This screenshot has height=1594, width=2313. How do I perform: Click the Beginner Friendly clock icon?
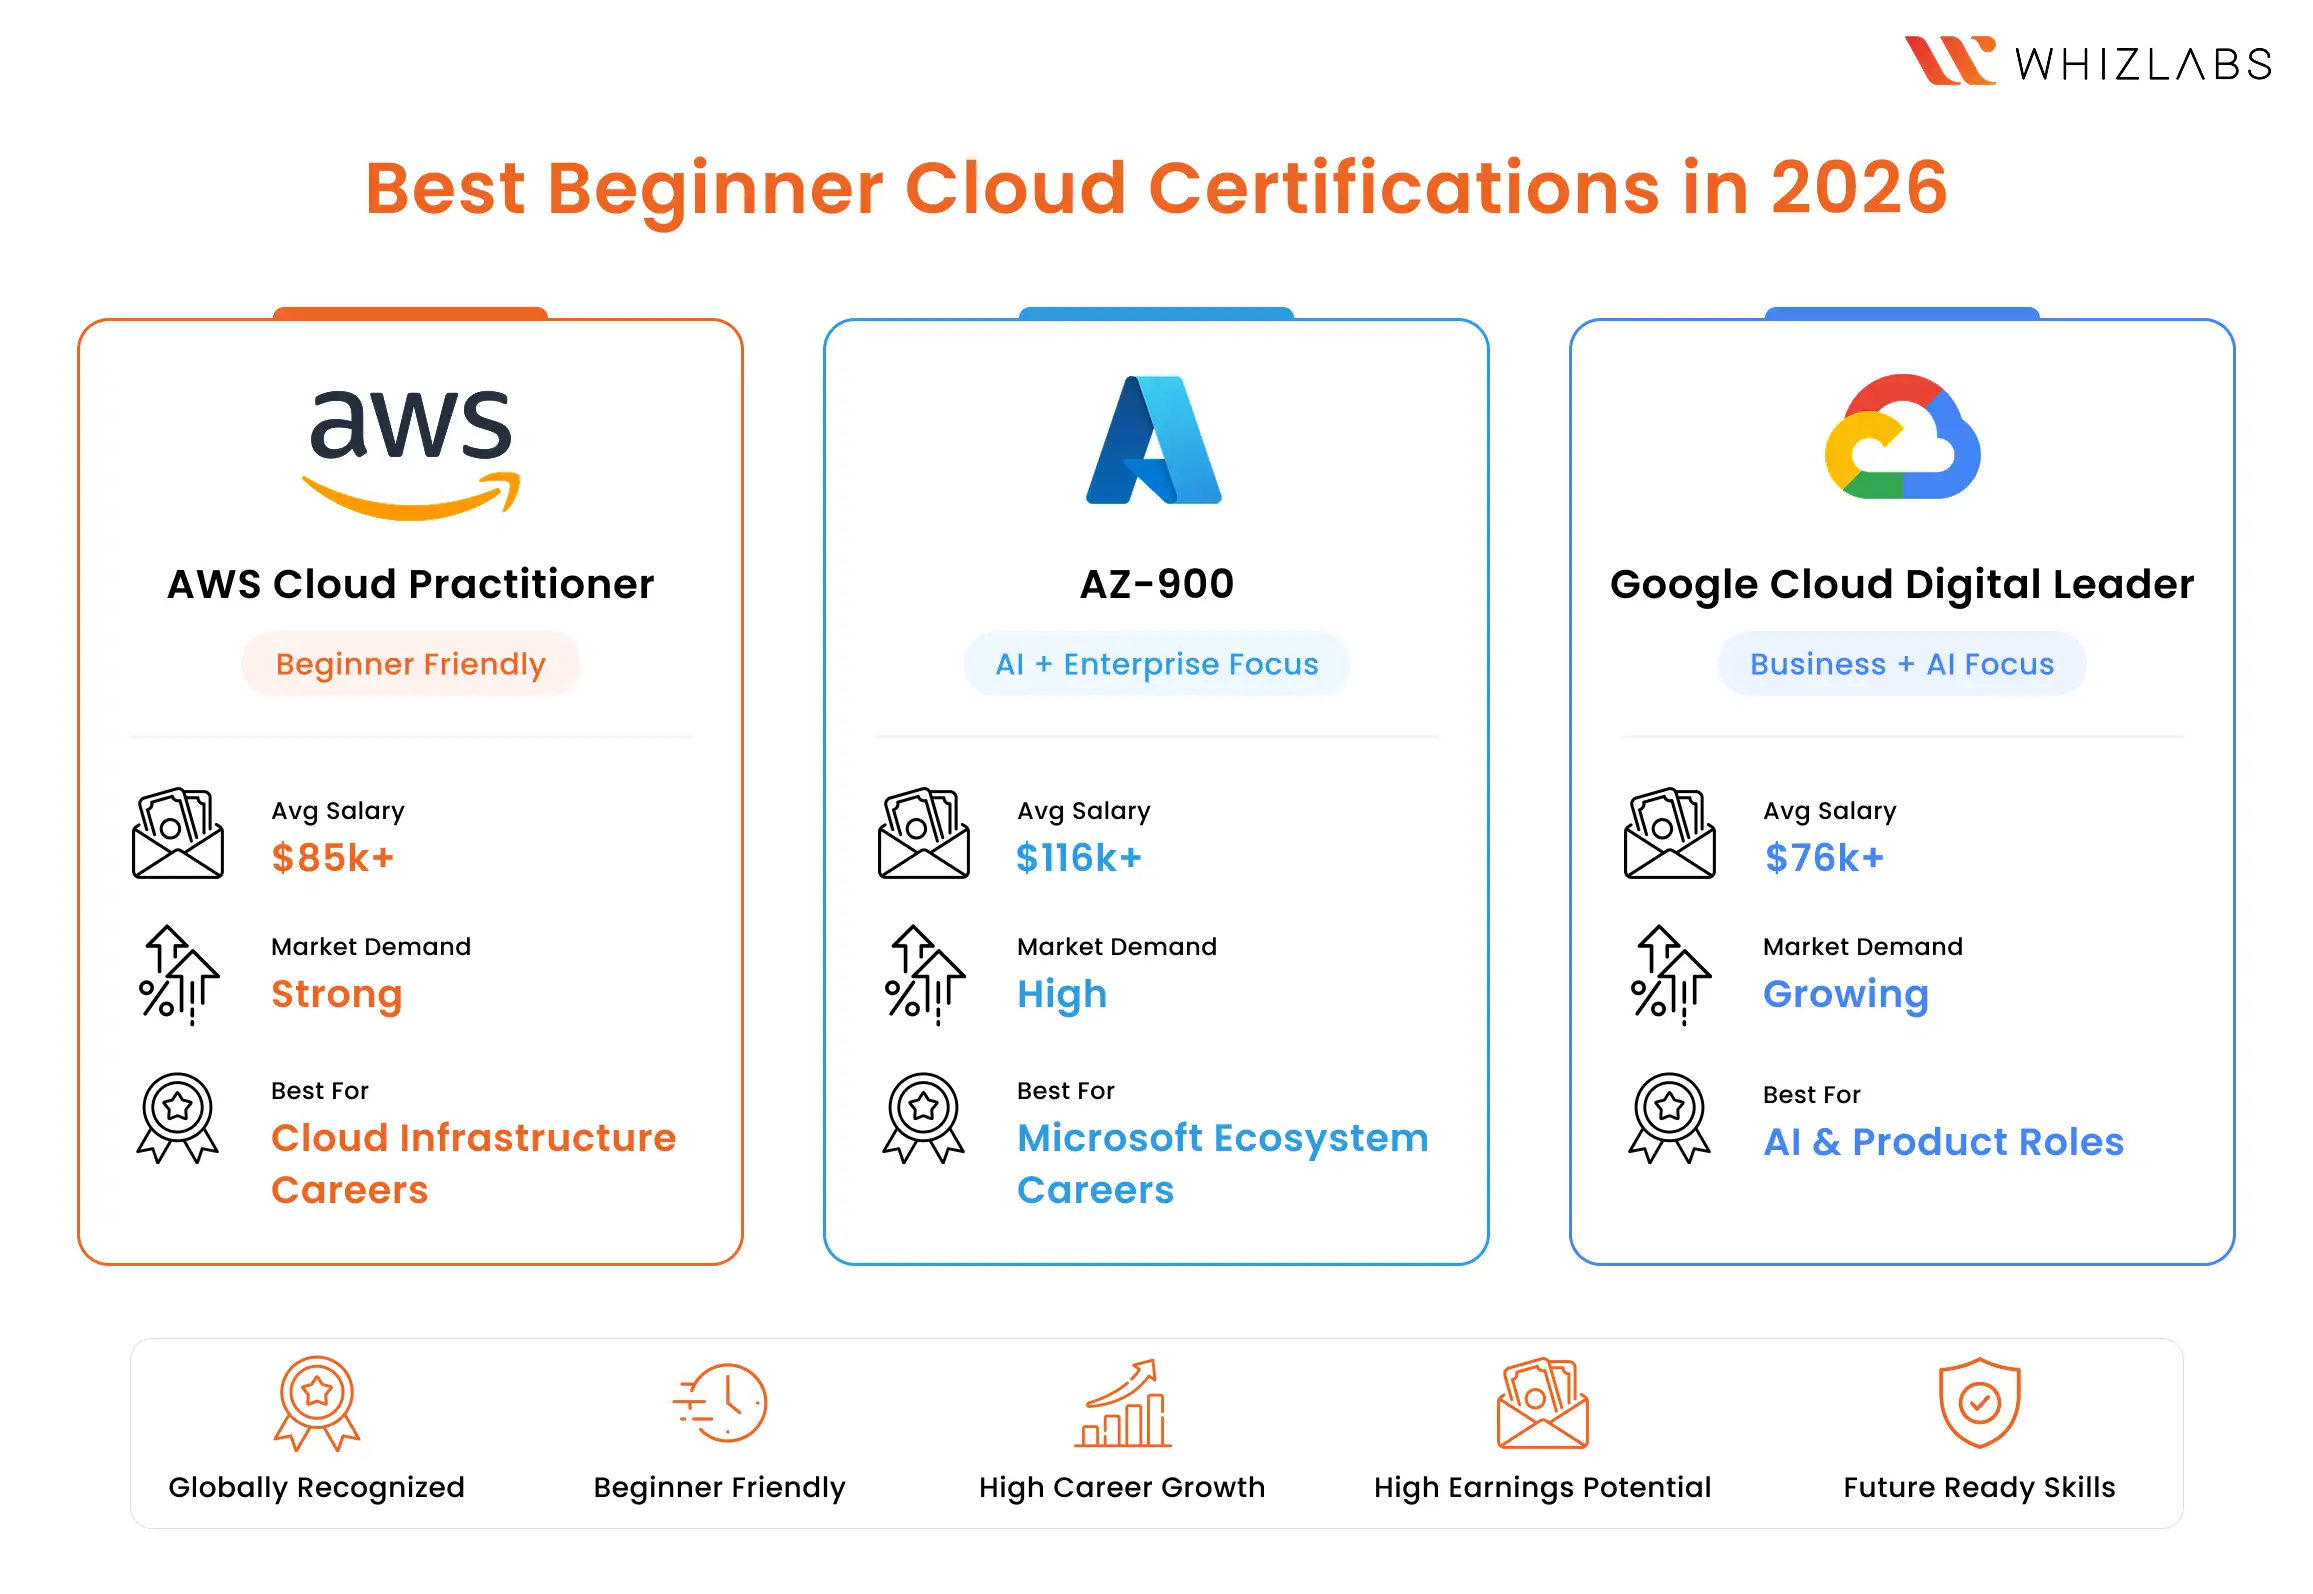point(720,1403)
